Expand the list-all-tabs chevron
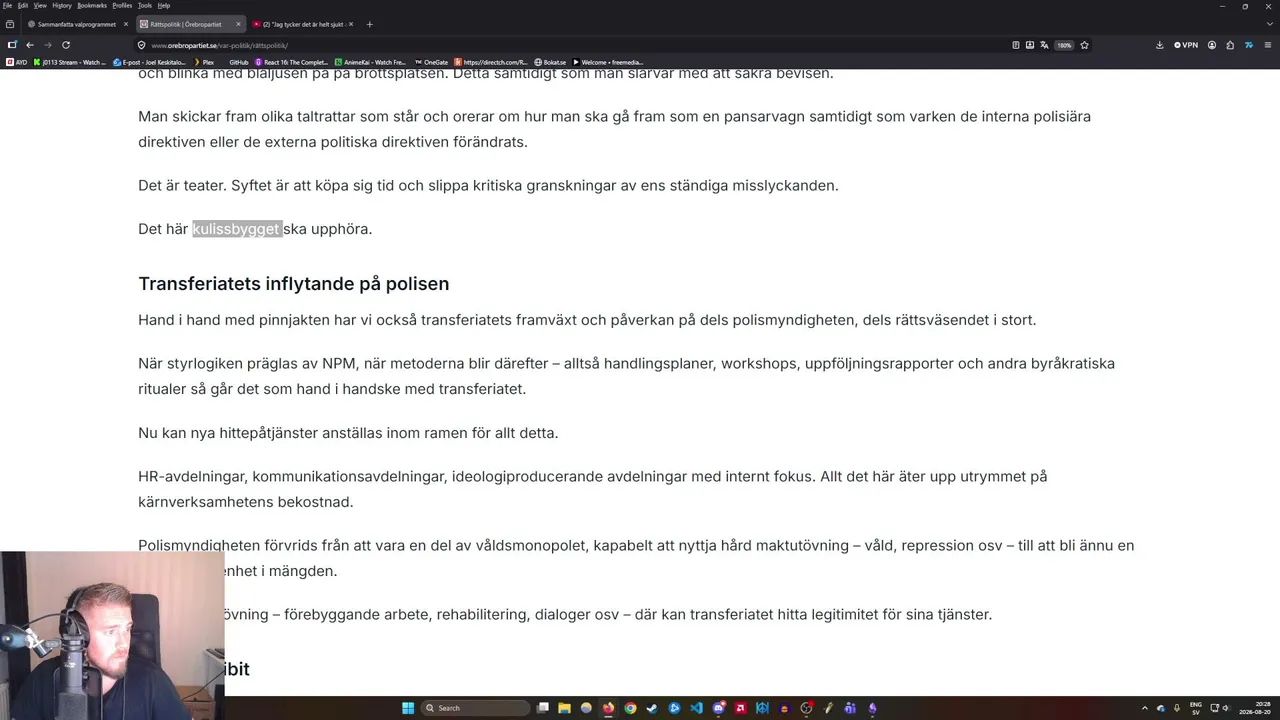The height and width of the screenshot is (720, 1280). tap(1269, 24)
